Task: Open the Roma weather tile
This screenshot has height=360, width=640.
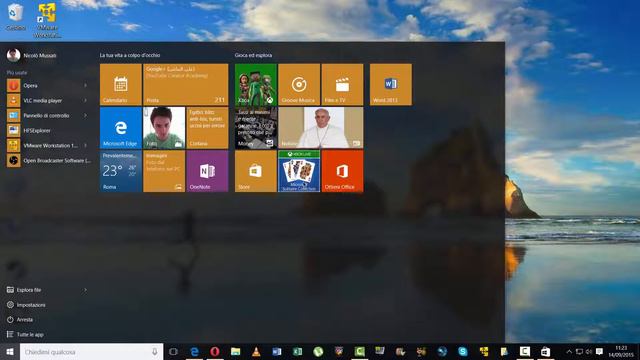Action: 121,171
